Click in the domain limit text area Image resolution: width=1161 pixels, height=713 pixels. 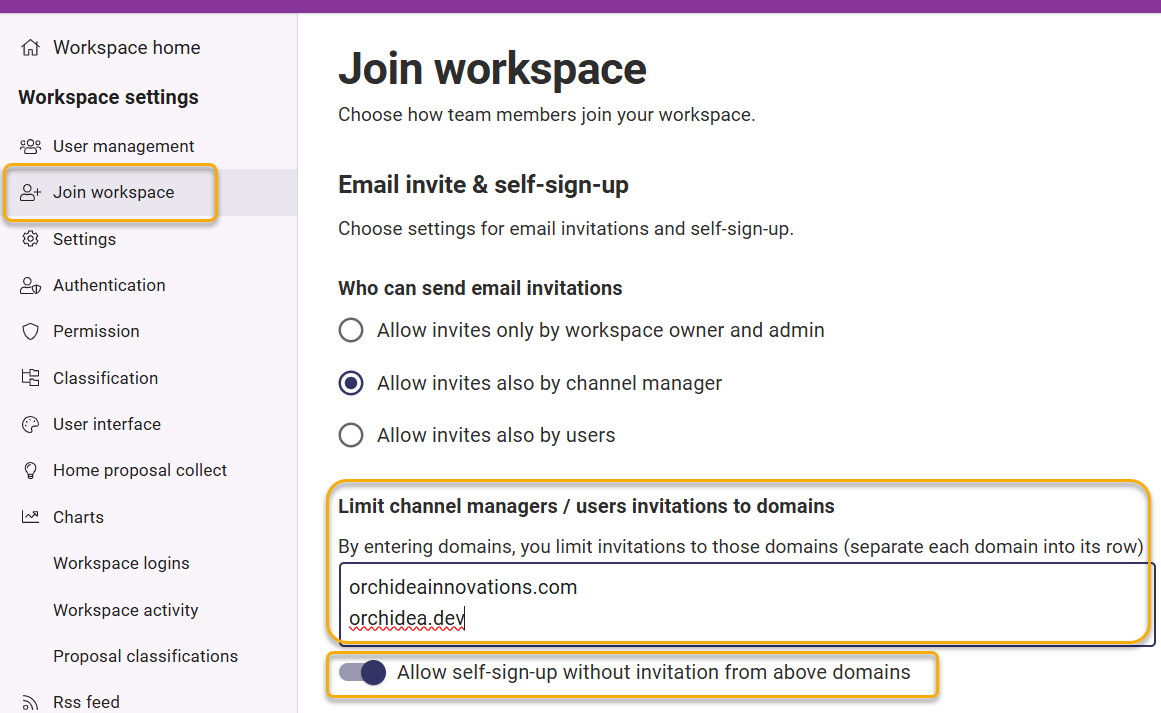point(740,602)
